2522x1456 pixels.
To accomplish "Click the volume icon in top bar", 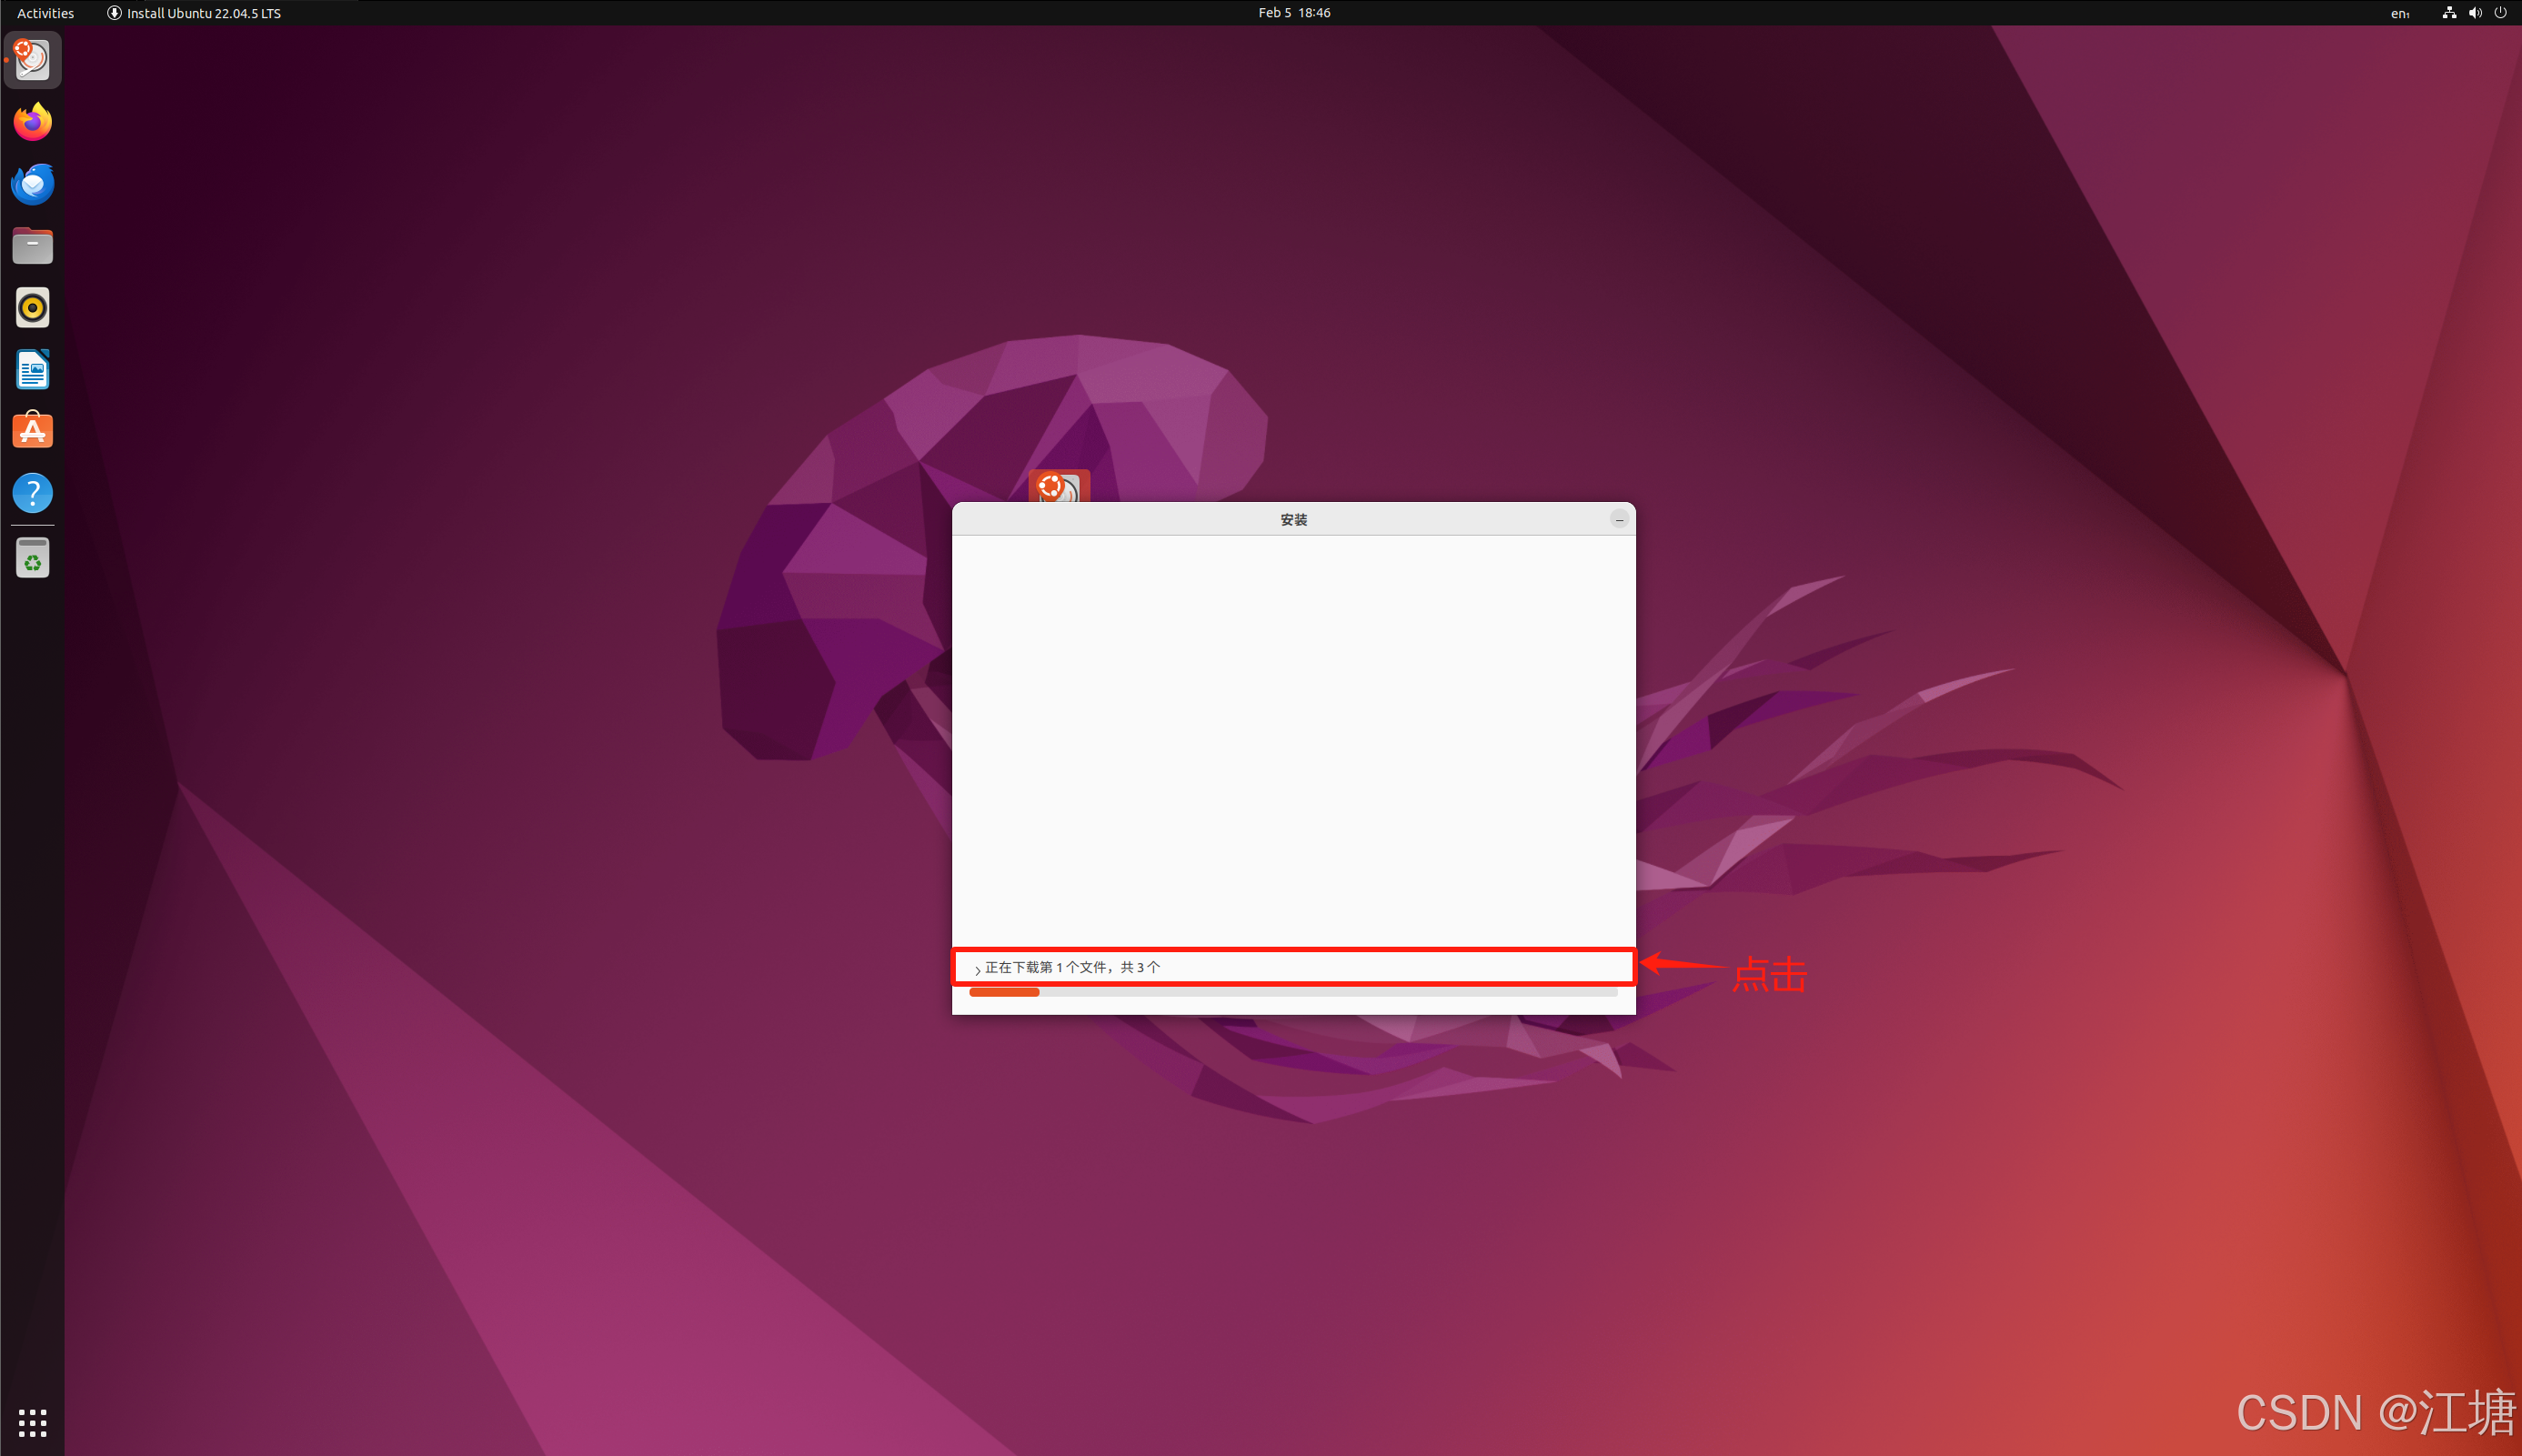I will coord(2474,13).
